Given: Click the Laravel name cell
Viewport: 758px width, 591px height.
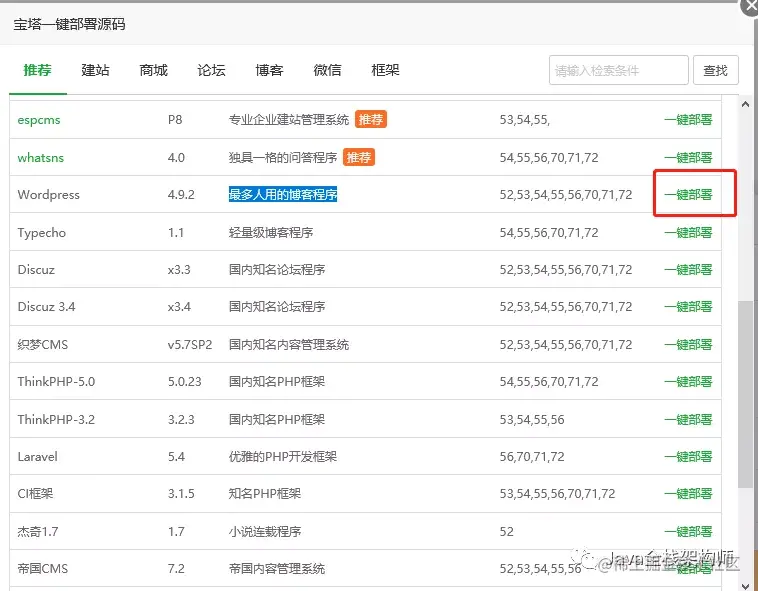Looking at the screenshot, I should [37, 457].
